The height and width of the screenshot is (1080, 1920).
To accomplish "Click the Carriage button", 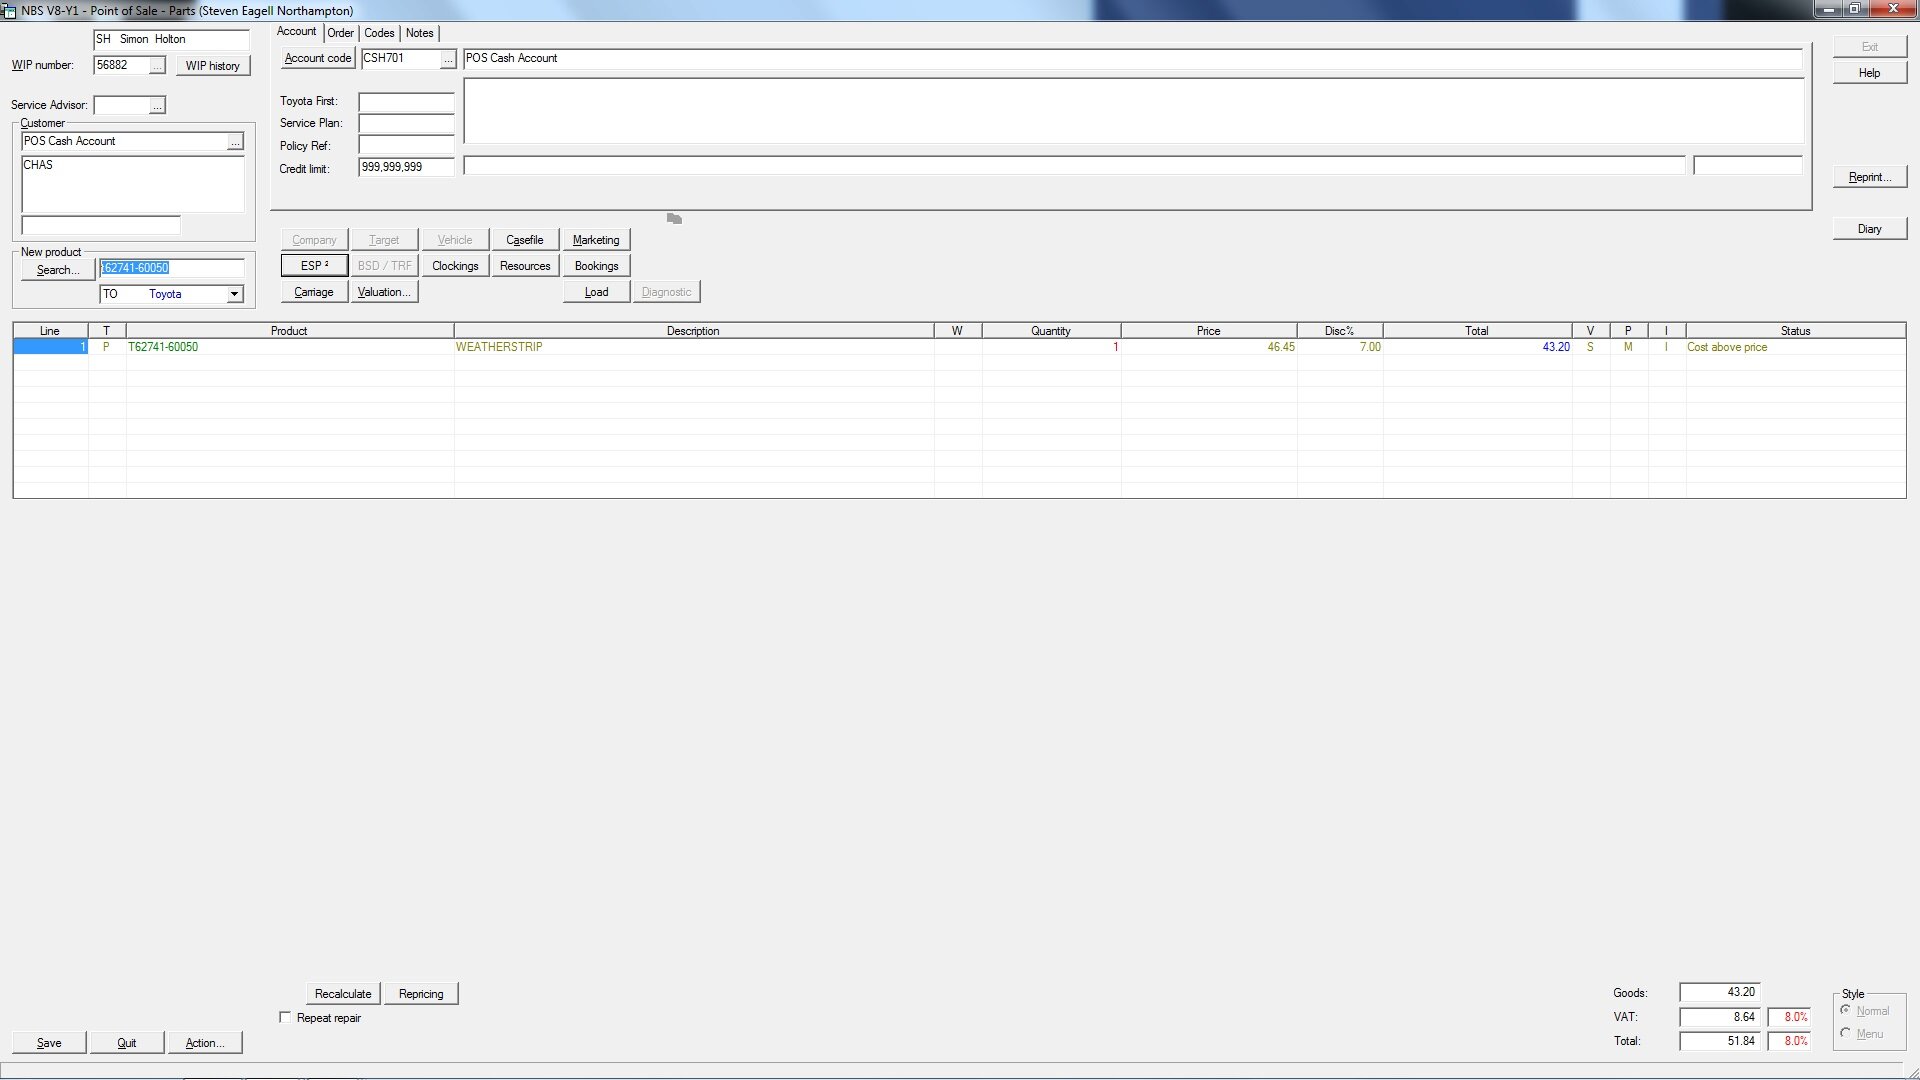I will [x=314, y=292].
